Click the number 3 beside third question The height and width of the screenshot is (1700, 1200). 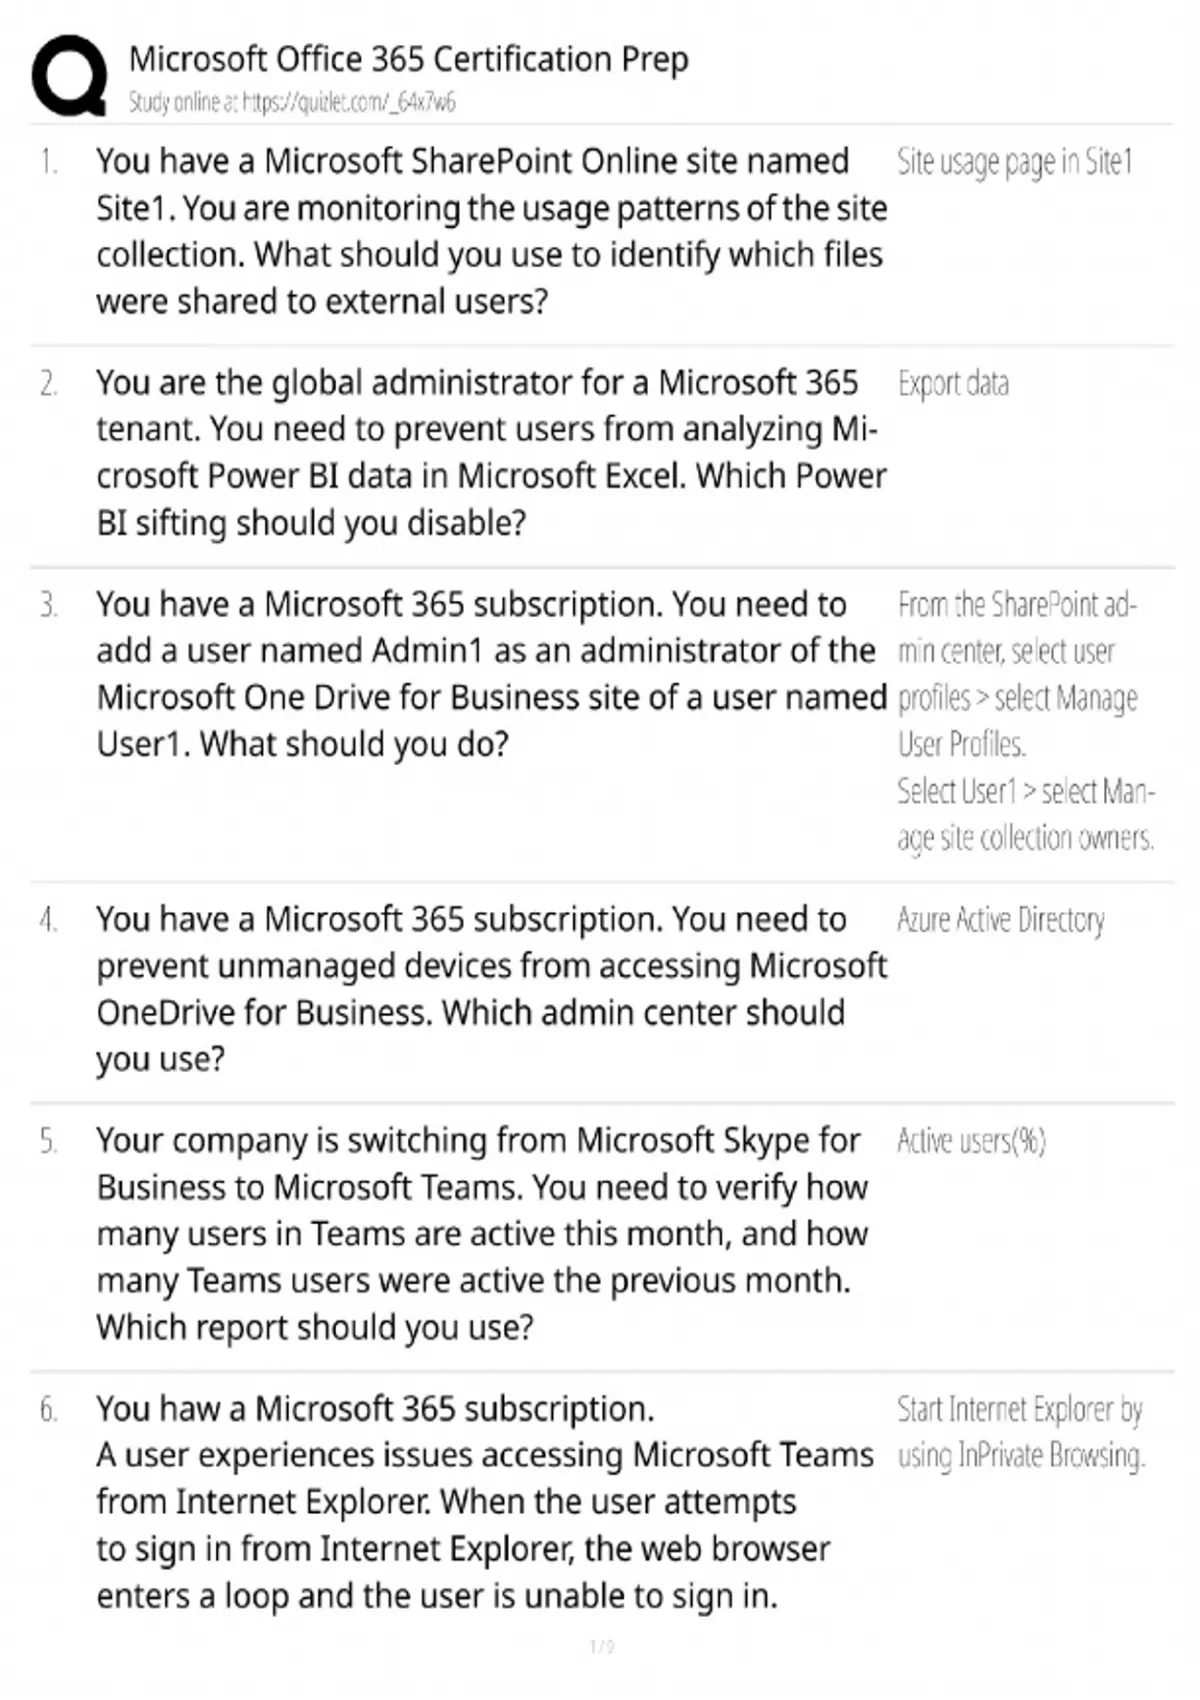[48, 605]
